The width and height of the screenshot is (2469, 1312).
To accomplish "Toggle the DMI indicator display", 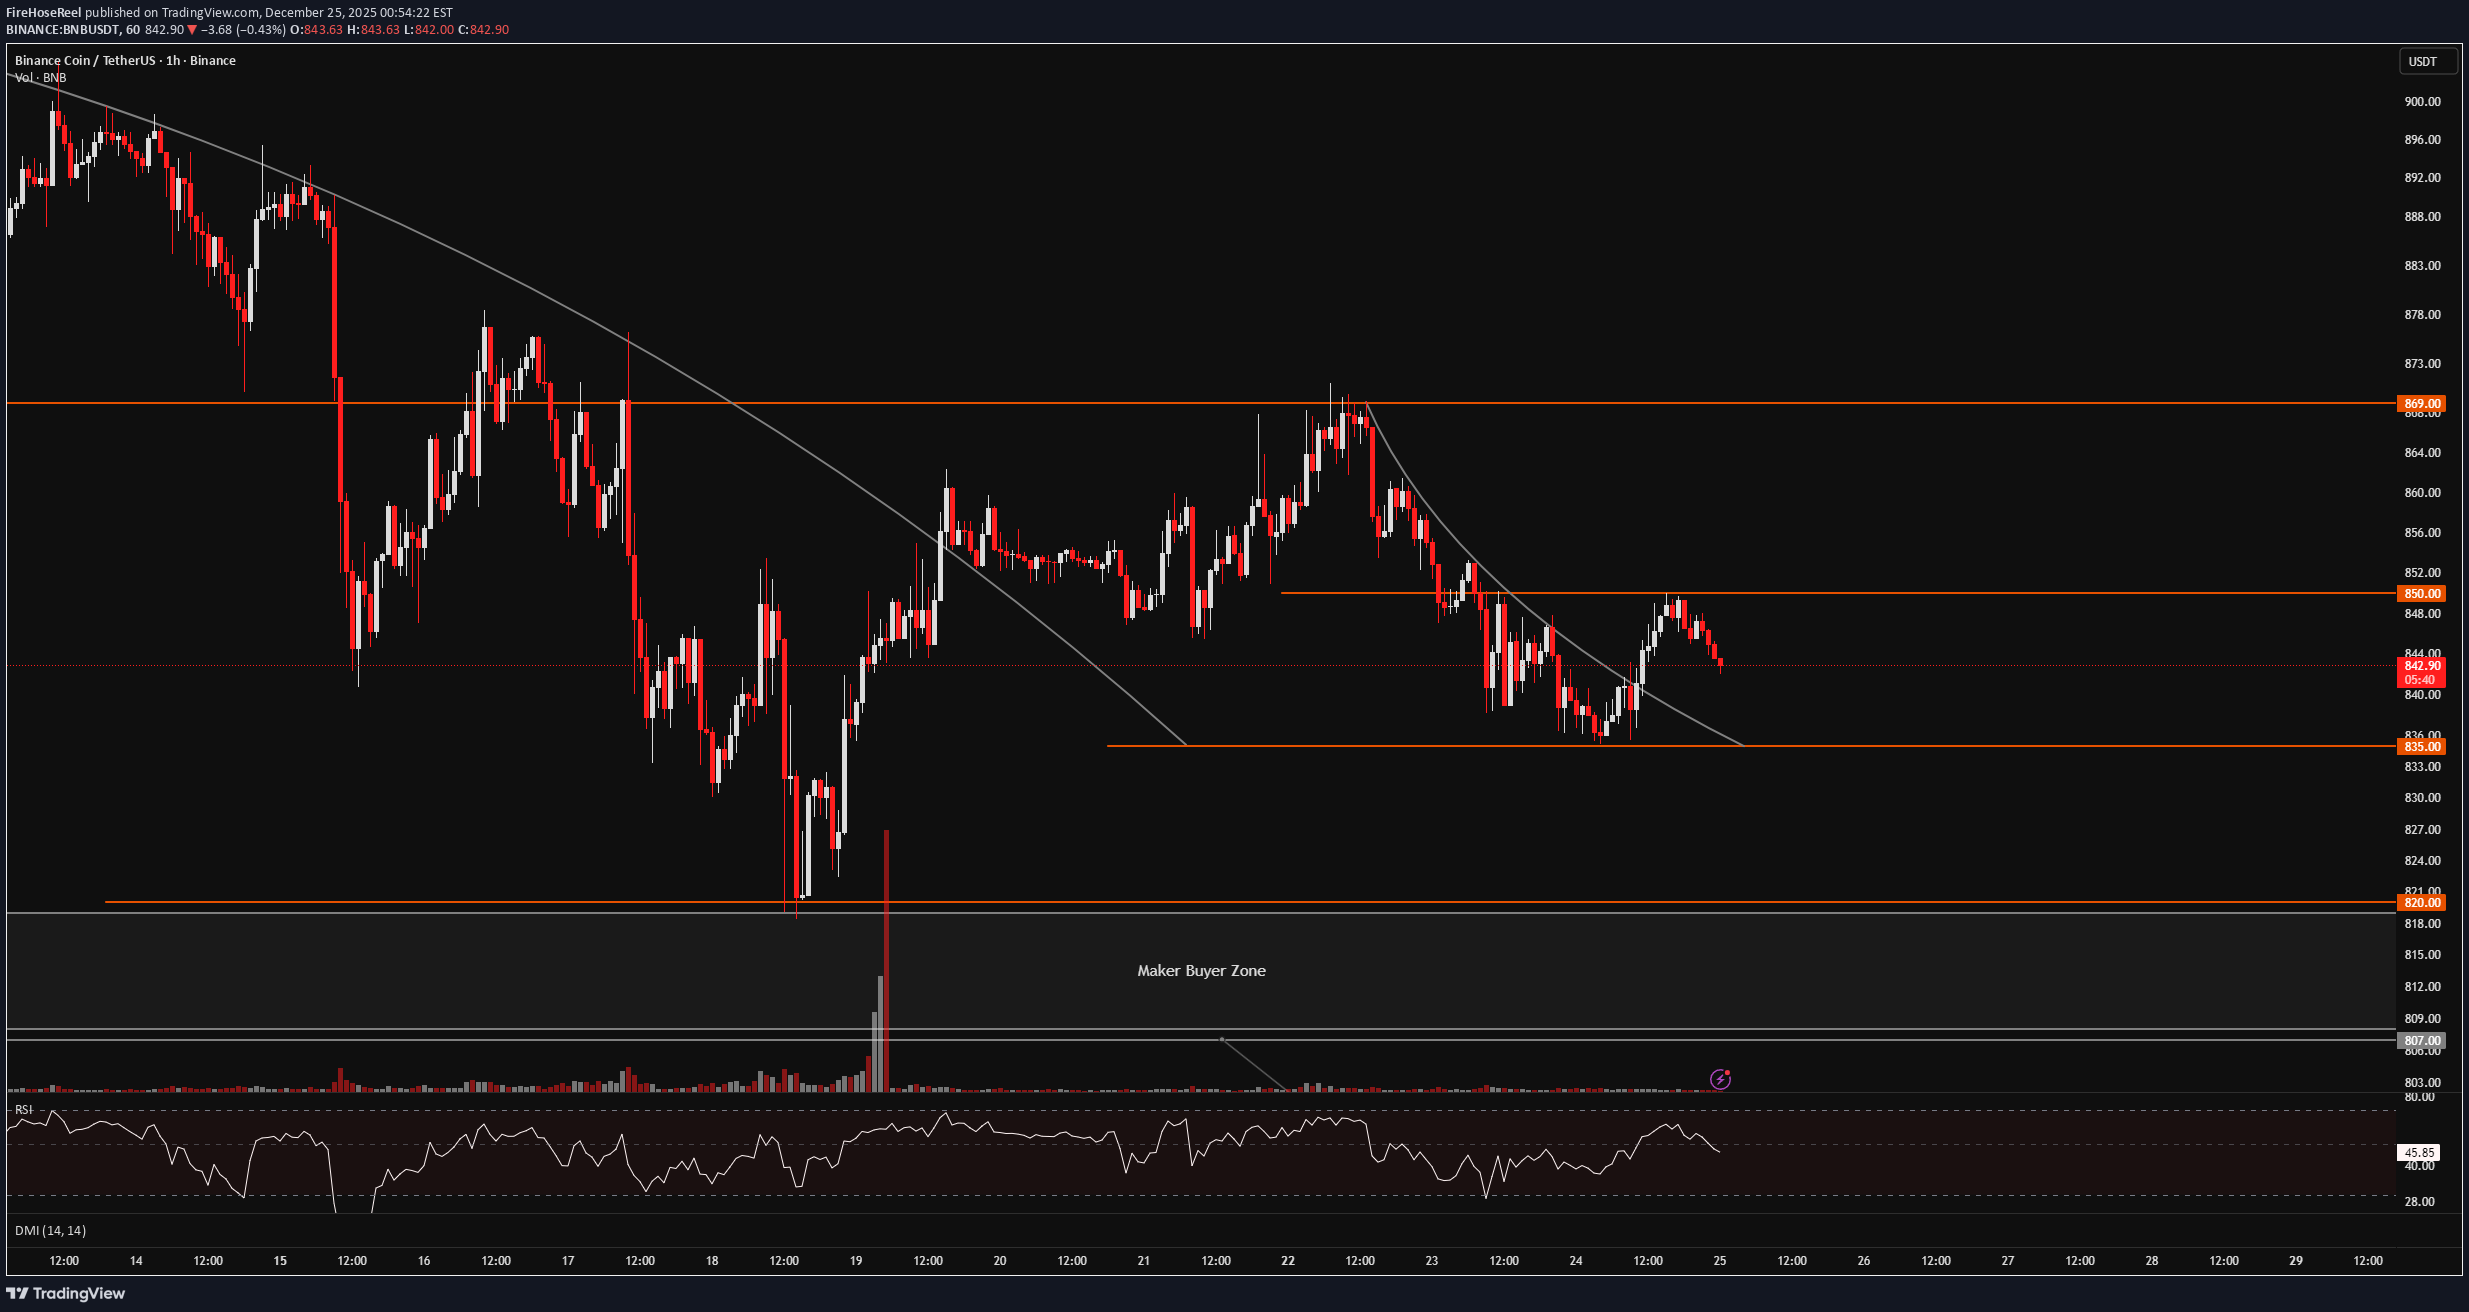I will (x=49, y=1230).
